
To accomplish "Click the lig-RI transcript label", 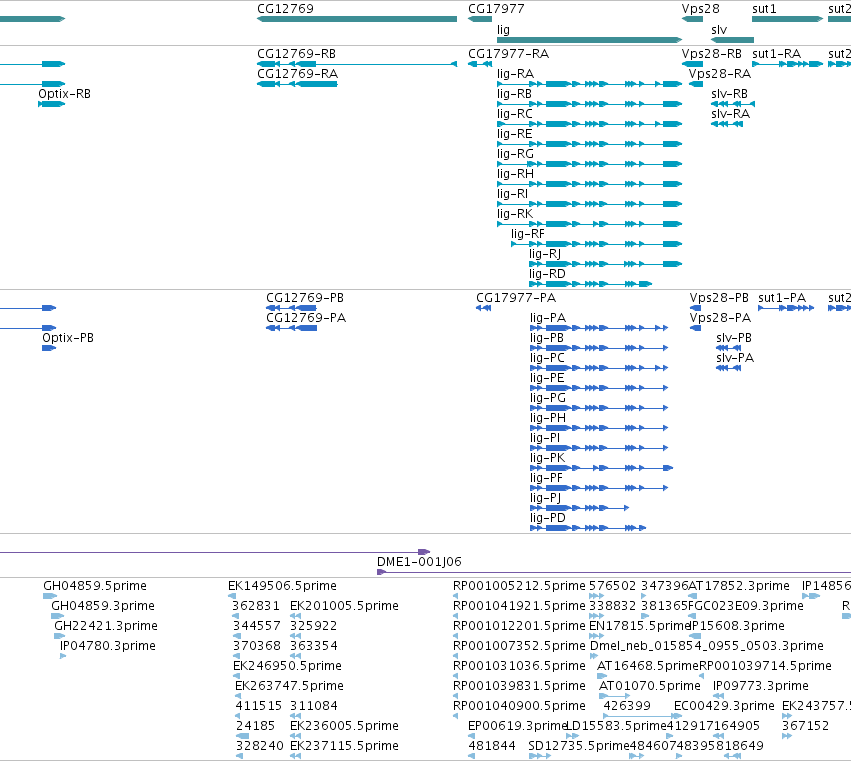I will click(512, 194).
